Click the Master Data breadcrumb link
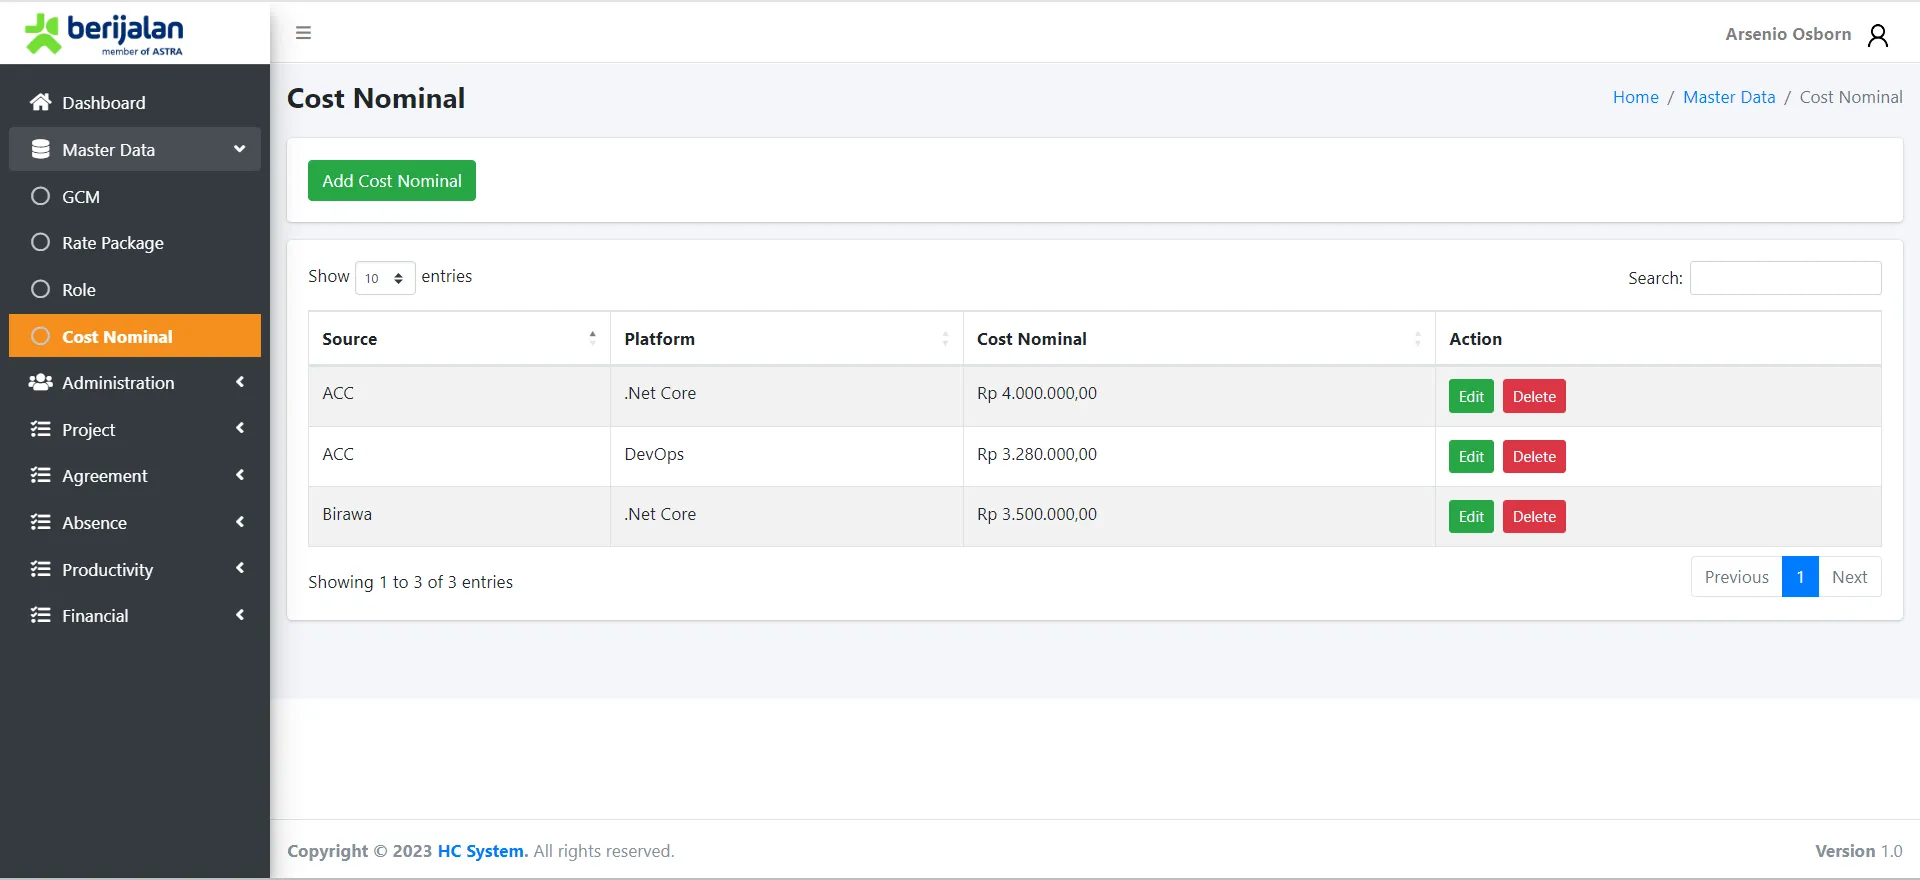Viewport: 1920px width, 880px height. 1728,97
